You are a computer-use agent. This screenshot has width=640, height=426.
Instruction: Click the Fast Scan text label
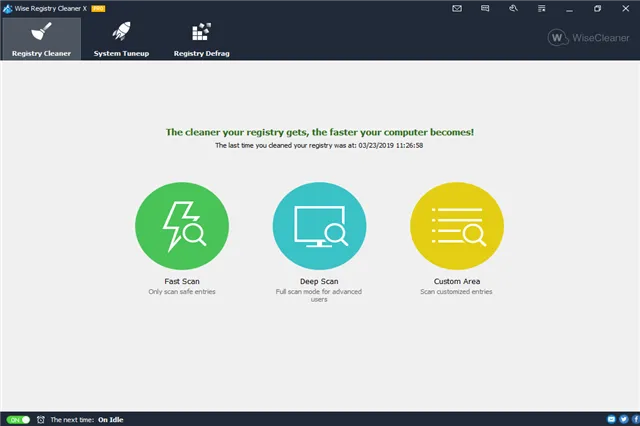(182, 282)
